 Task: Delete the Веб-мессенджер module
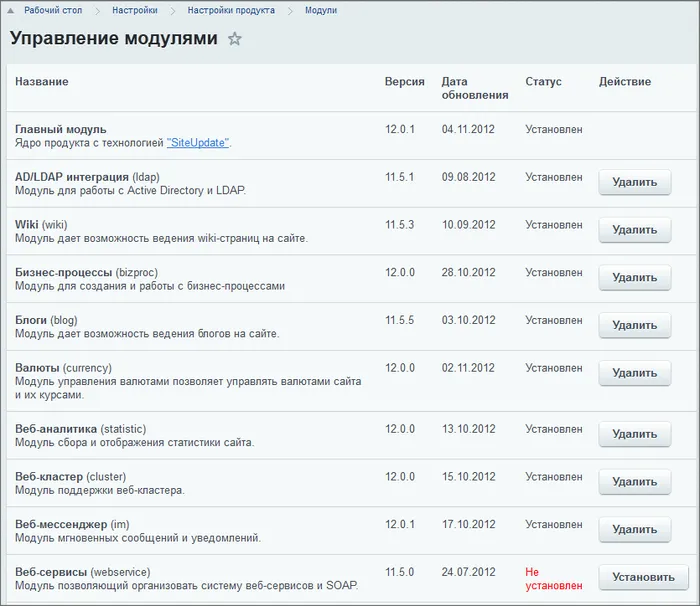pyautogui.click(x=634, y=529)
